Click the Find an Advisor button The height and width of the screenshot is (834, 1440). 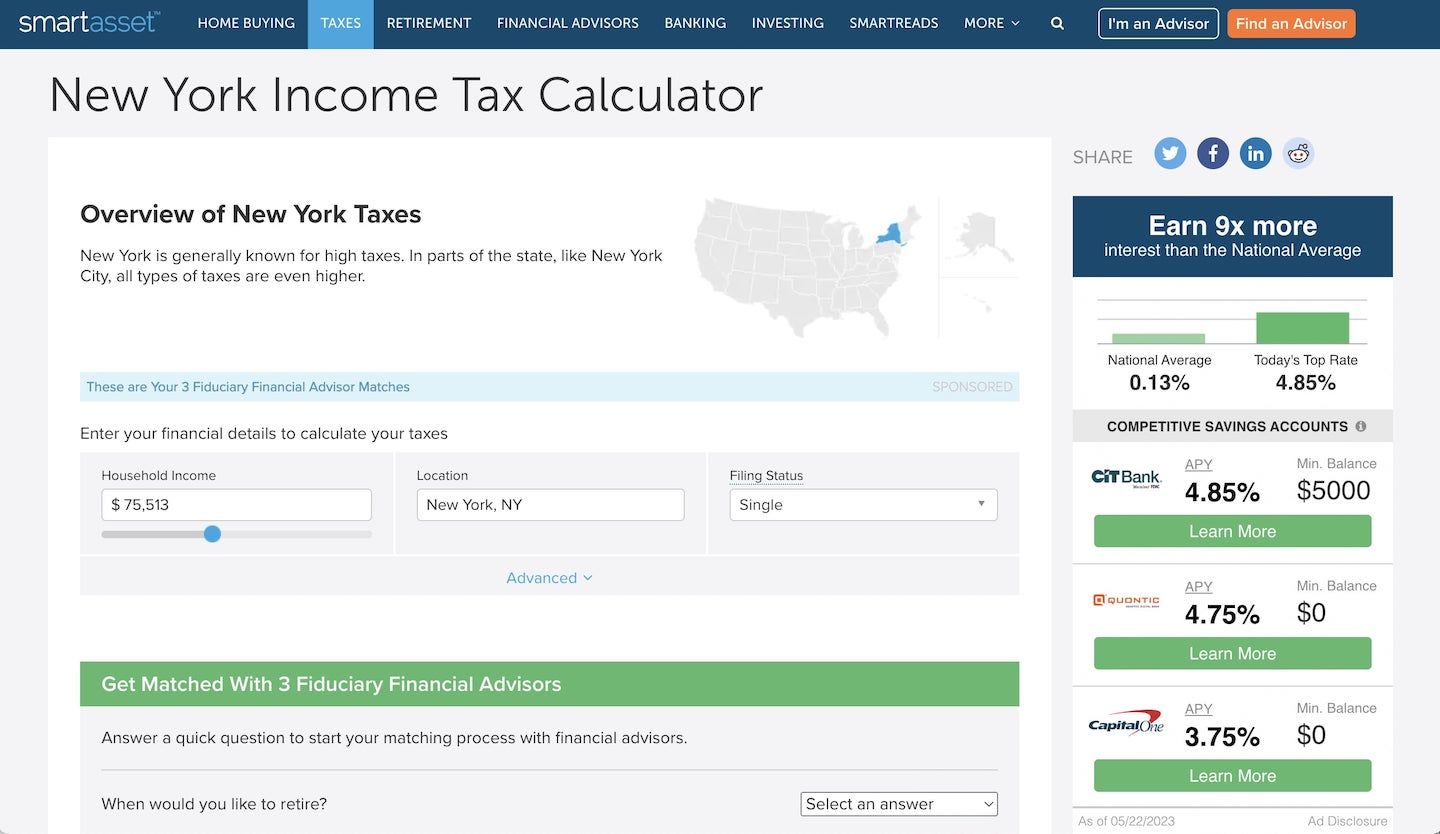1291,23
